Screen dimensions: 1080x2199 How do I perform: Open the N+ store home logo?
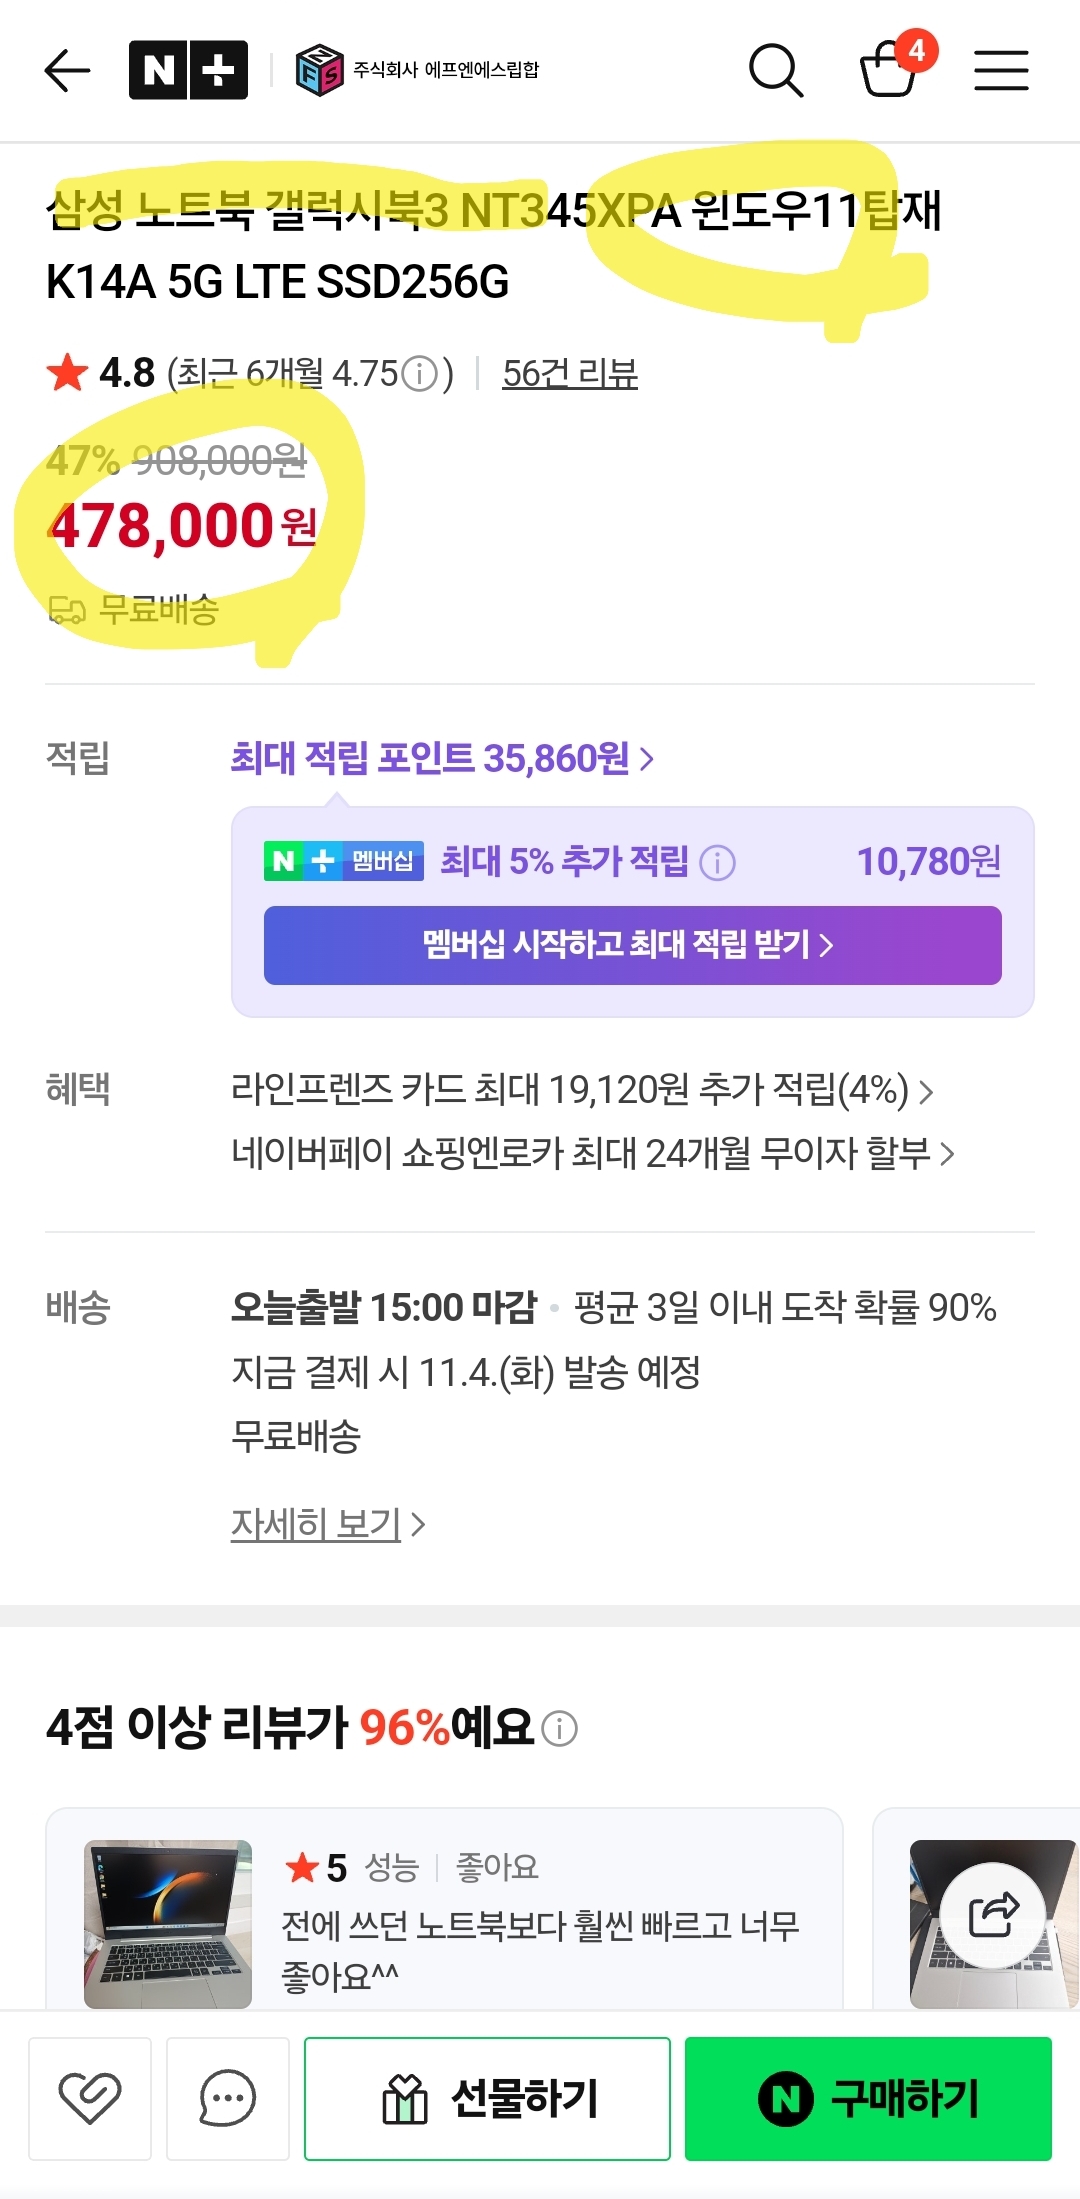click(188, 70)
